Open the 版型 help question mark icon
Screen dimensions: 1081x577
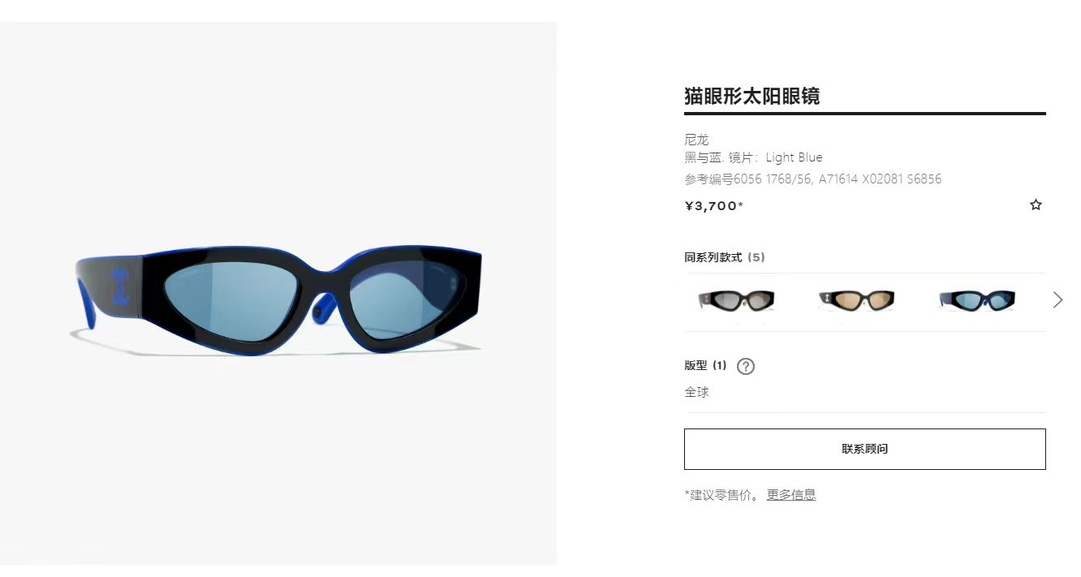[745, 366]
